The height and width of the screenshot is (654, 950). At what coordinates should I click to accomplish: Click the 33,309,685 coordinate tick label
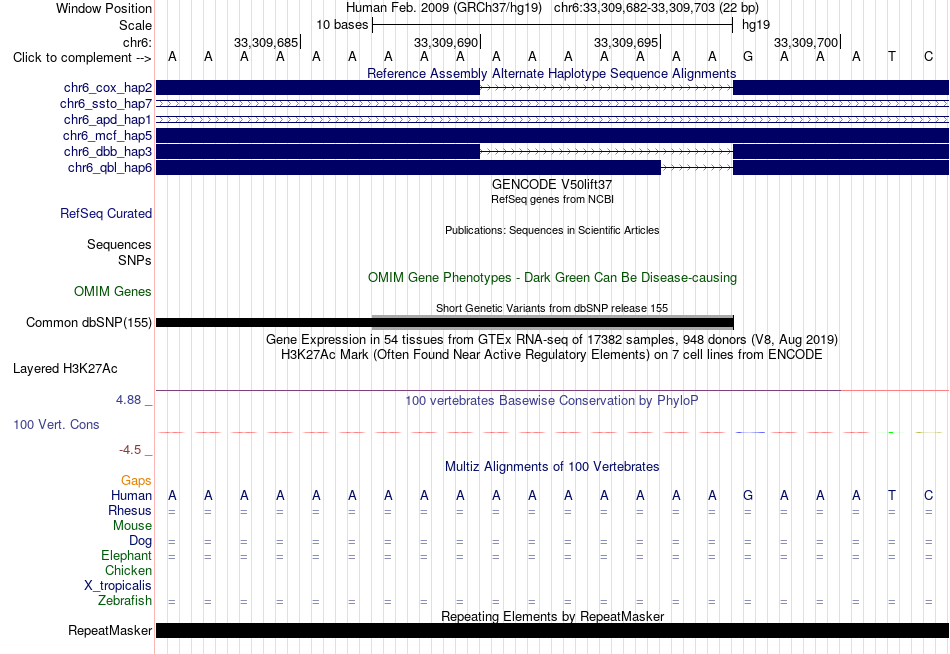[x=266, y=42]
